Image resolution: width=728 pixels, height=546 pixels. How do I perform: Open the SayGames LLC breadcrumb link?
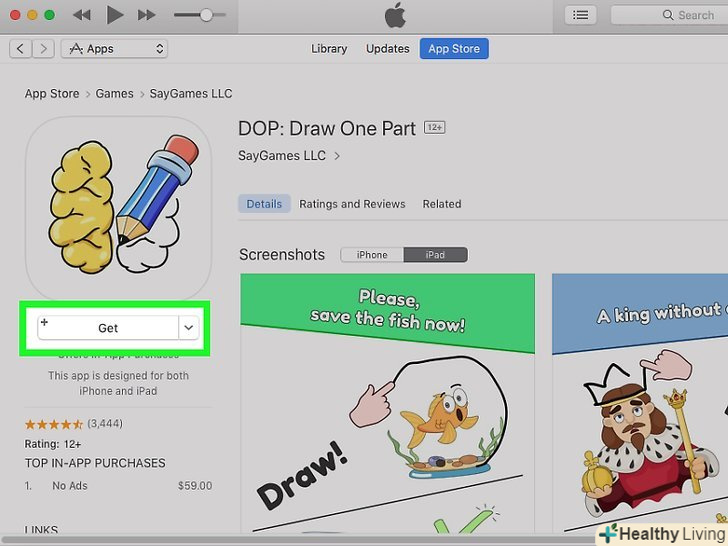(x=191, y=94)
